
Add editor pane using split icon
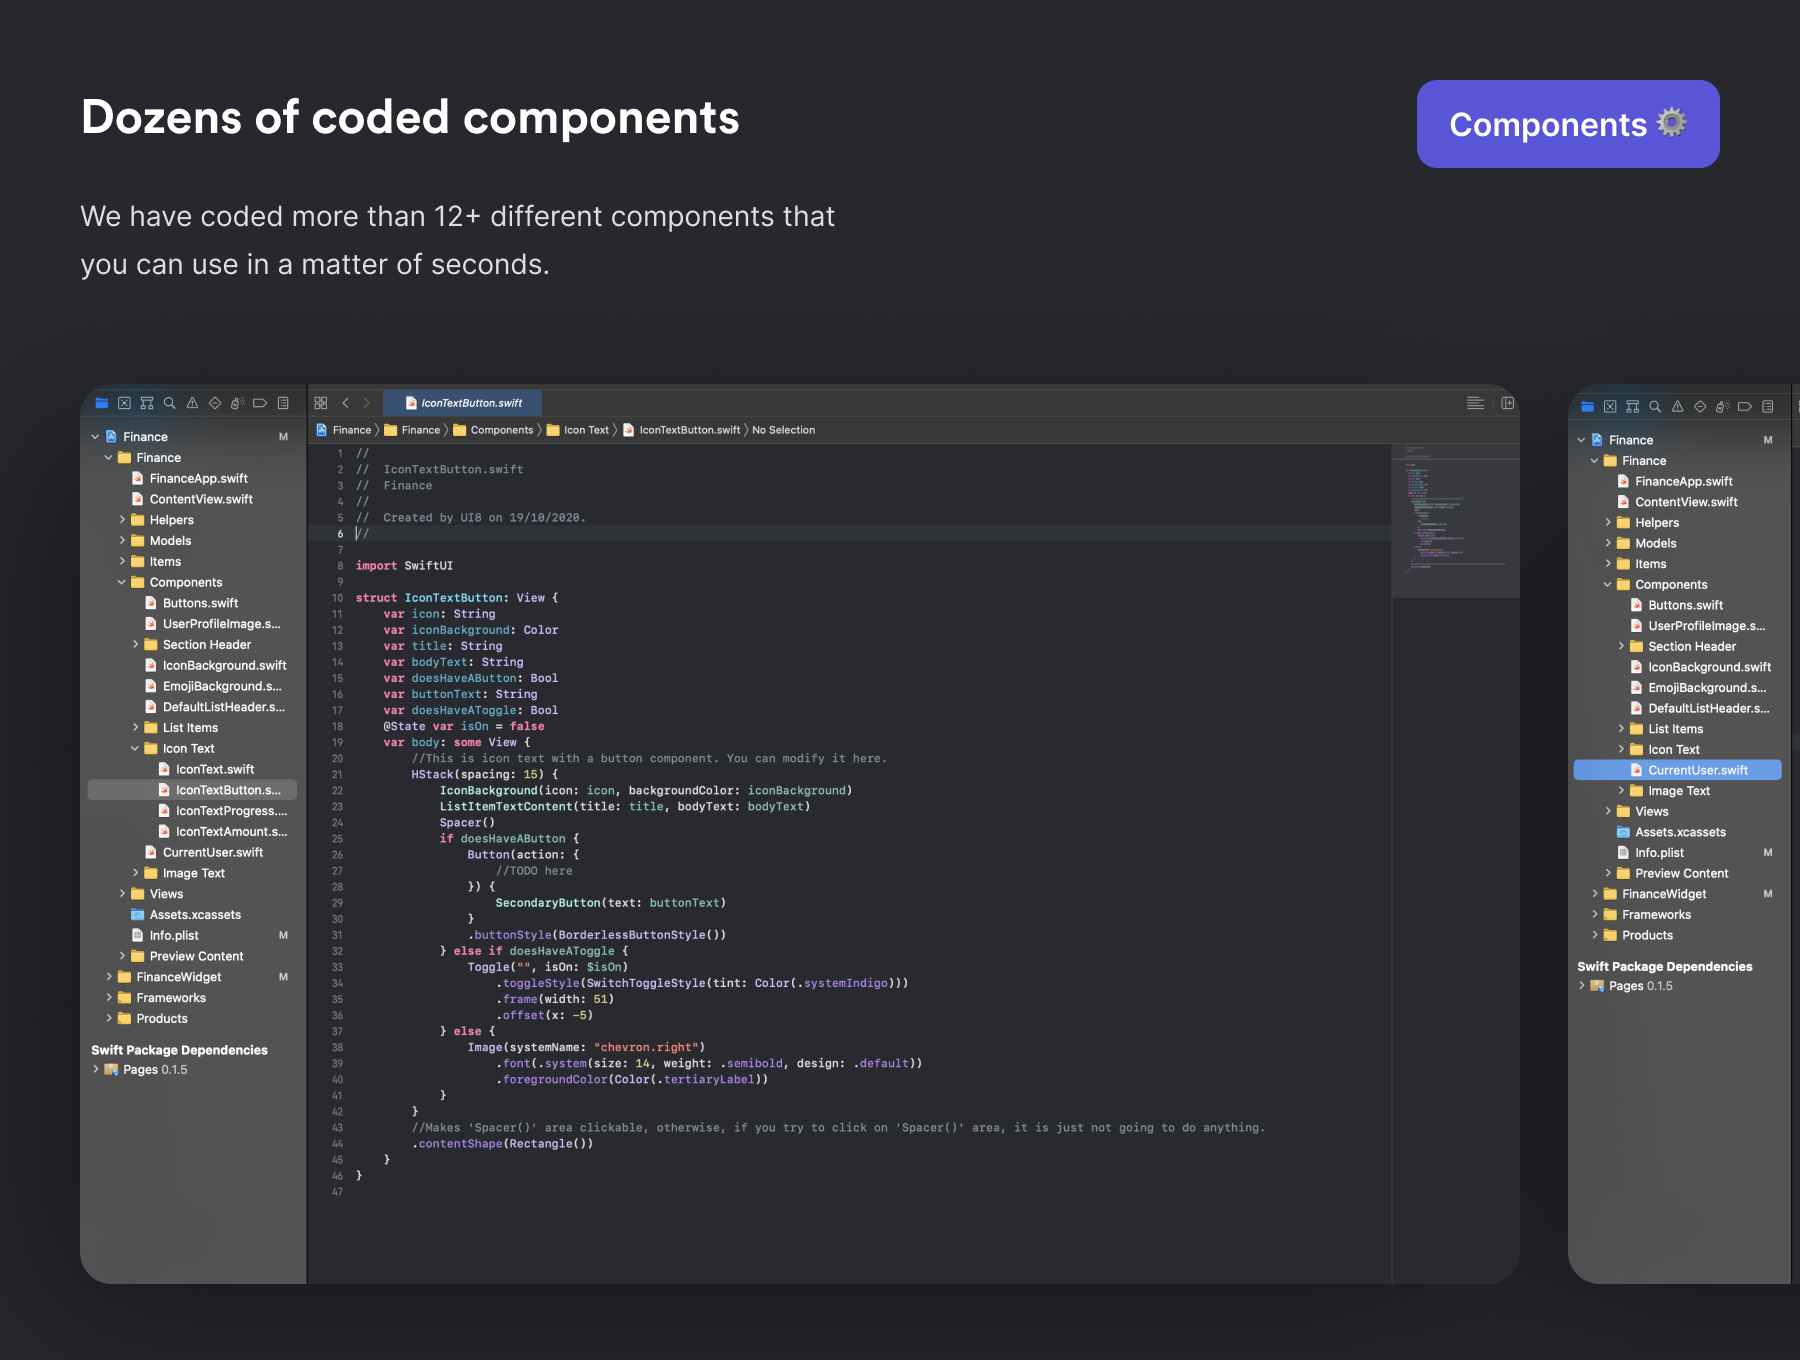1508,403
